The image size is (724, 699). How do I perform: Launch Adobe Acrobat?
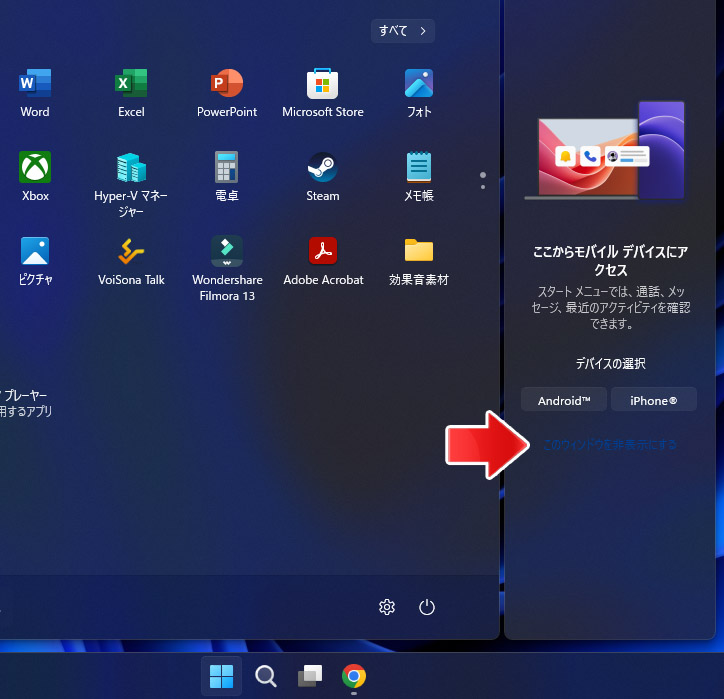[x=323, y=261]
